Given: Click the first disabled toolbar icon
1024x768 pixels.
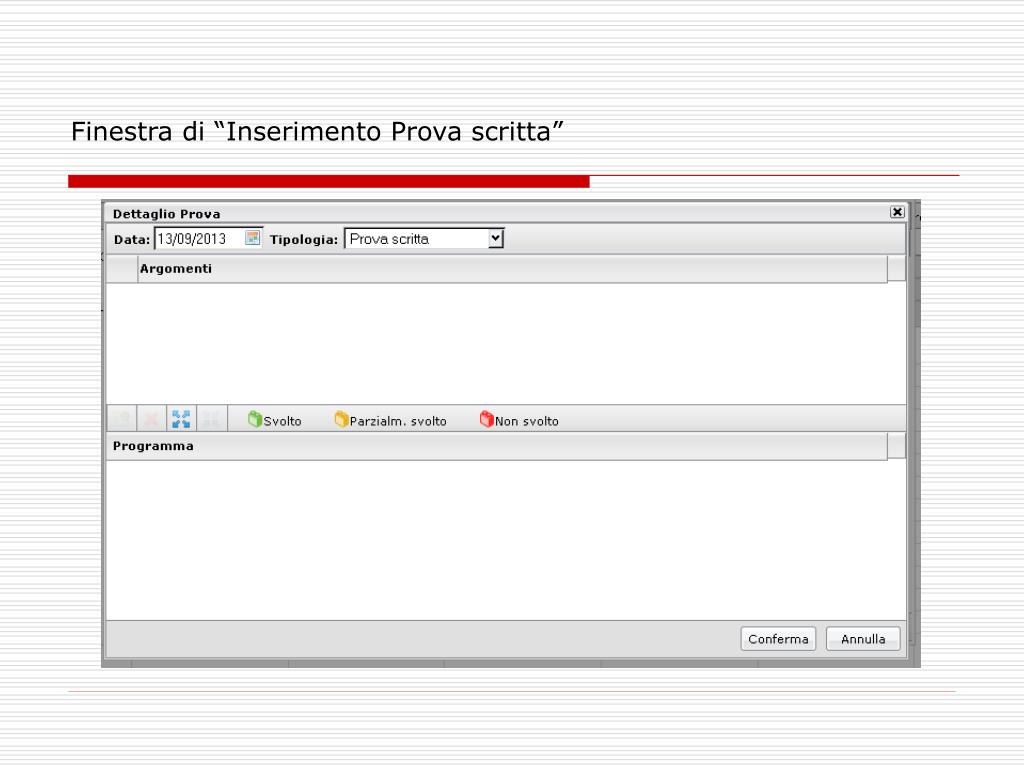Looking at the screenshot, I should [123, 419].
